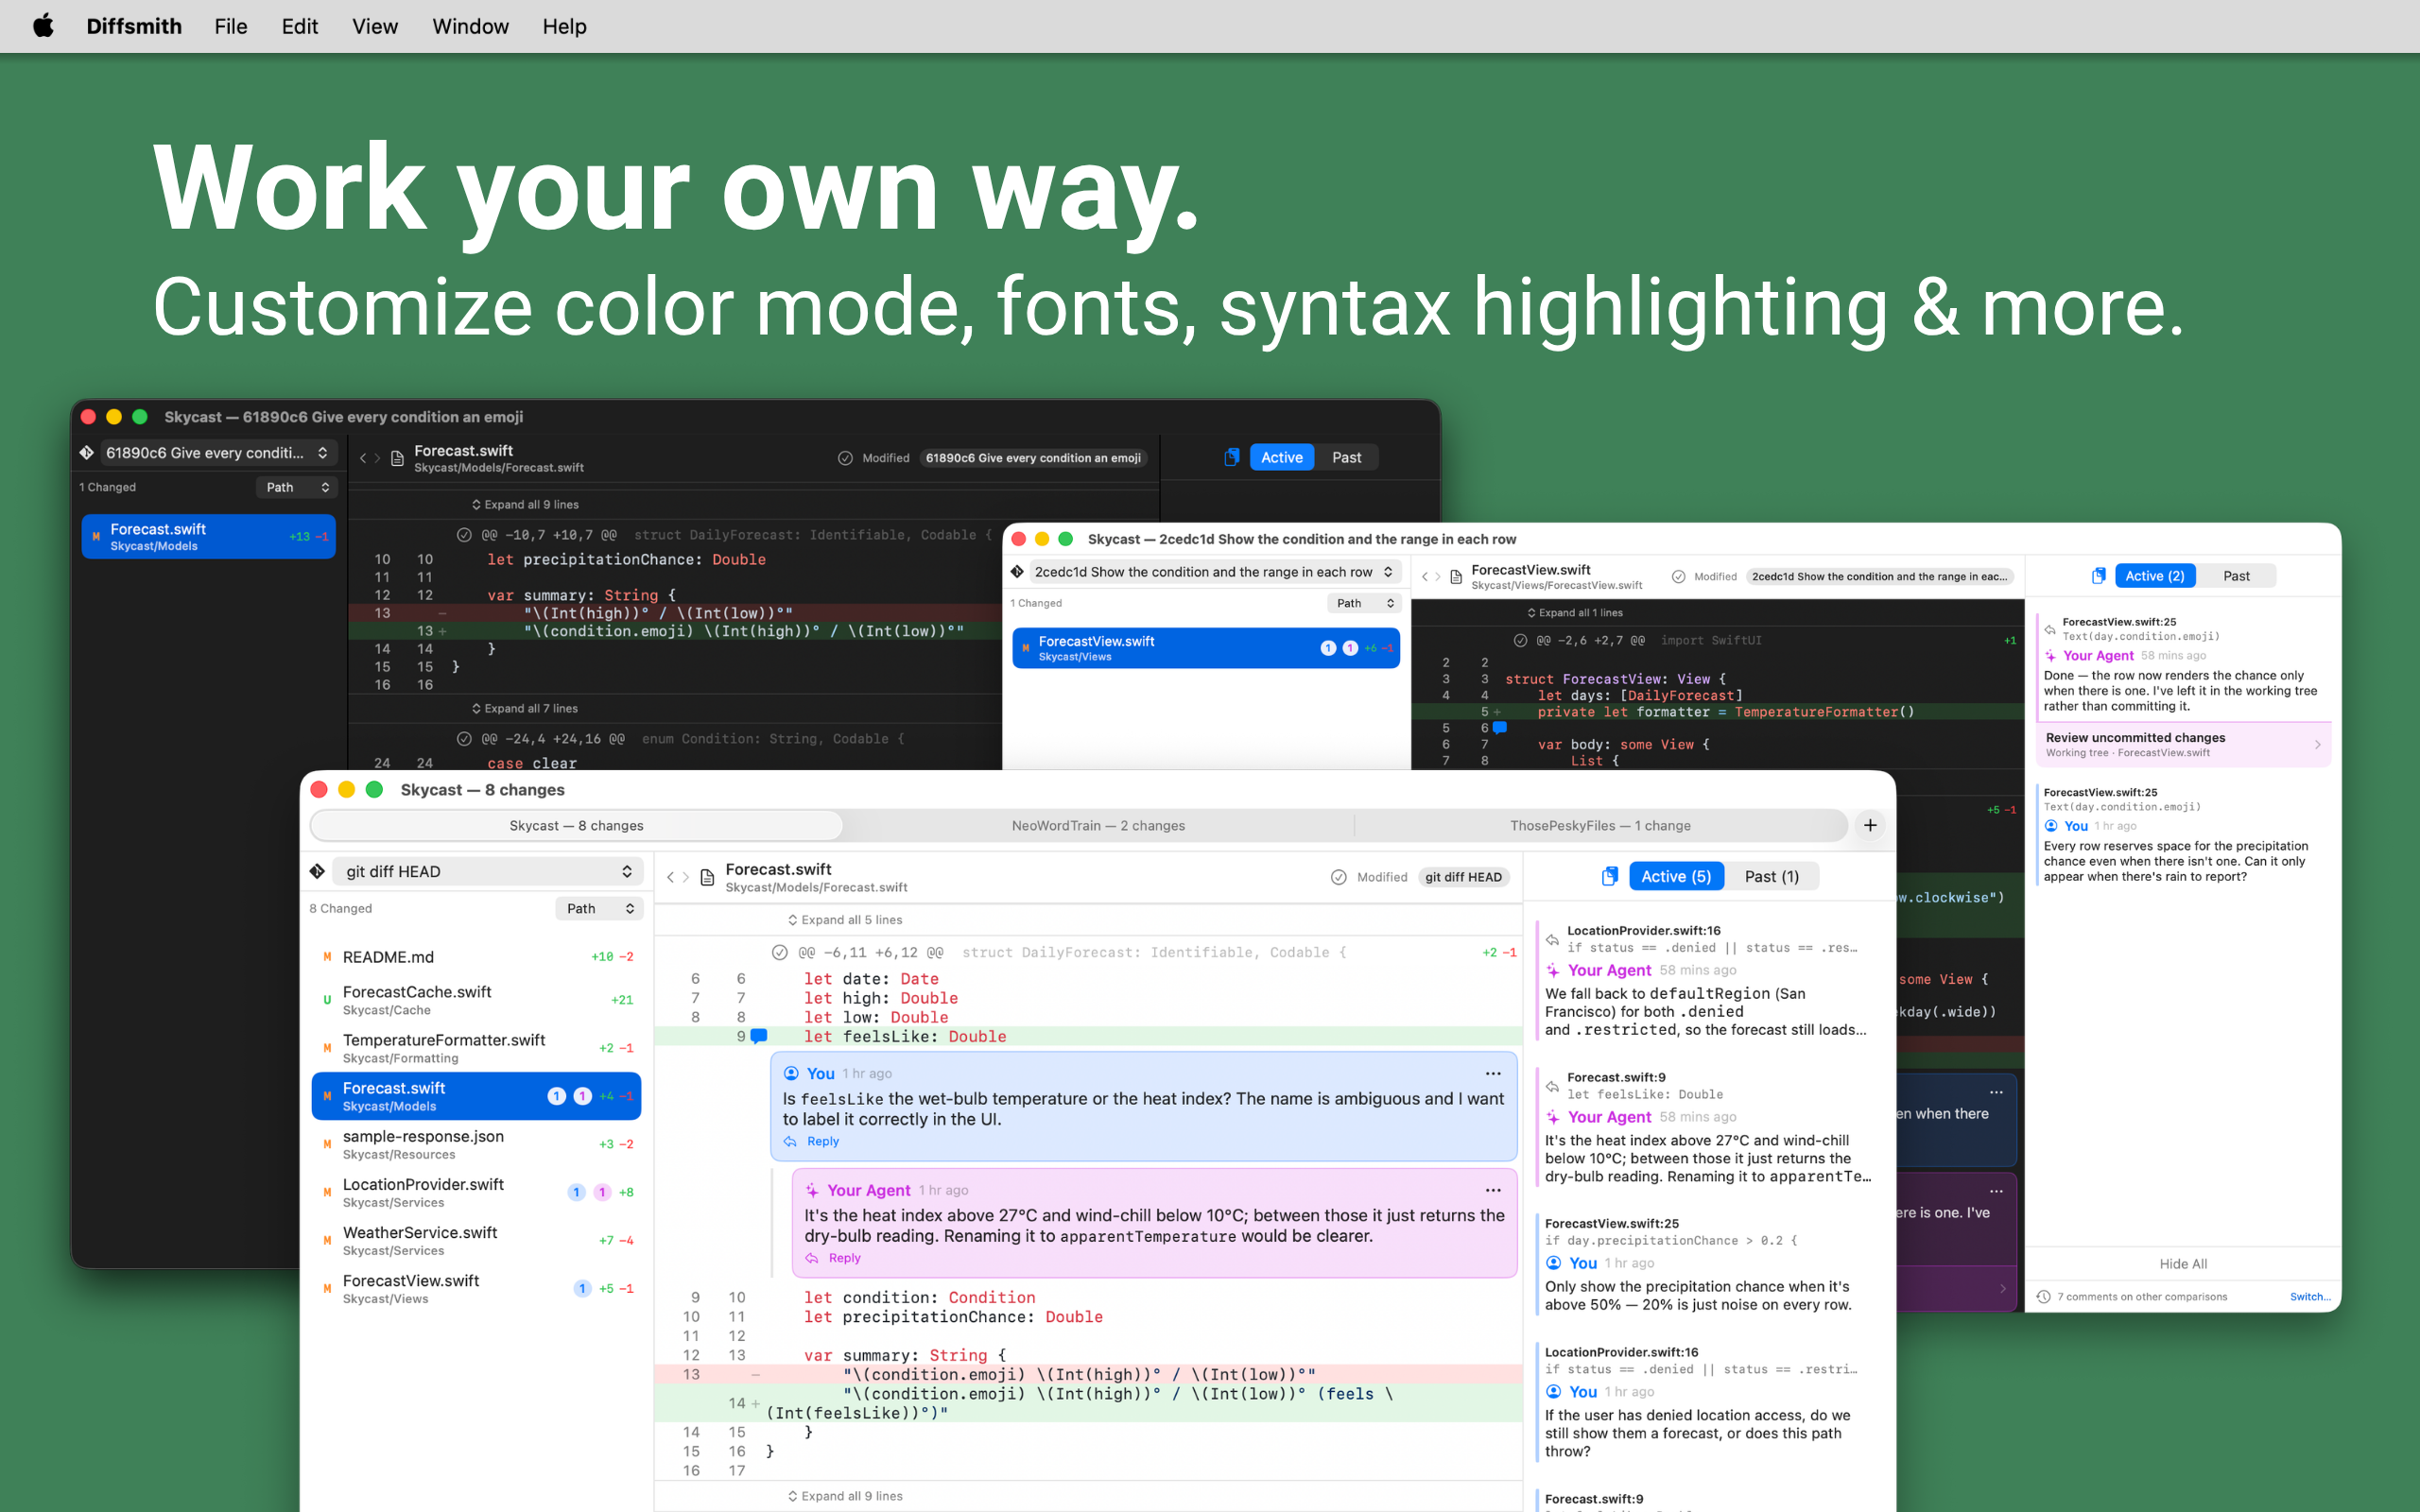Image resolution: width=2420 pixels, height=1512 pixels.
Task: Reply to your feelsLike comment
Action: [x=812, y=1141]
